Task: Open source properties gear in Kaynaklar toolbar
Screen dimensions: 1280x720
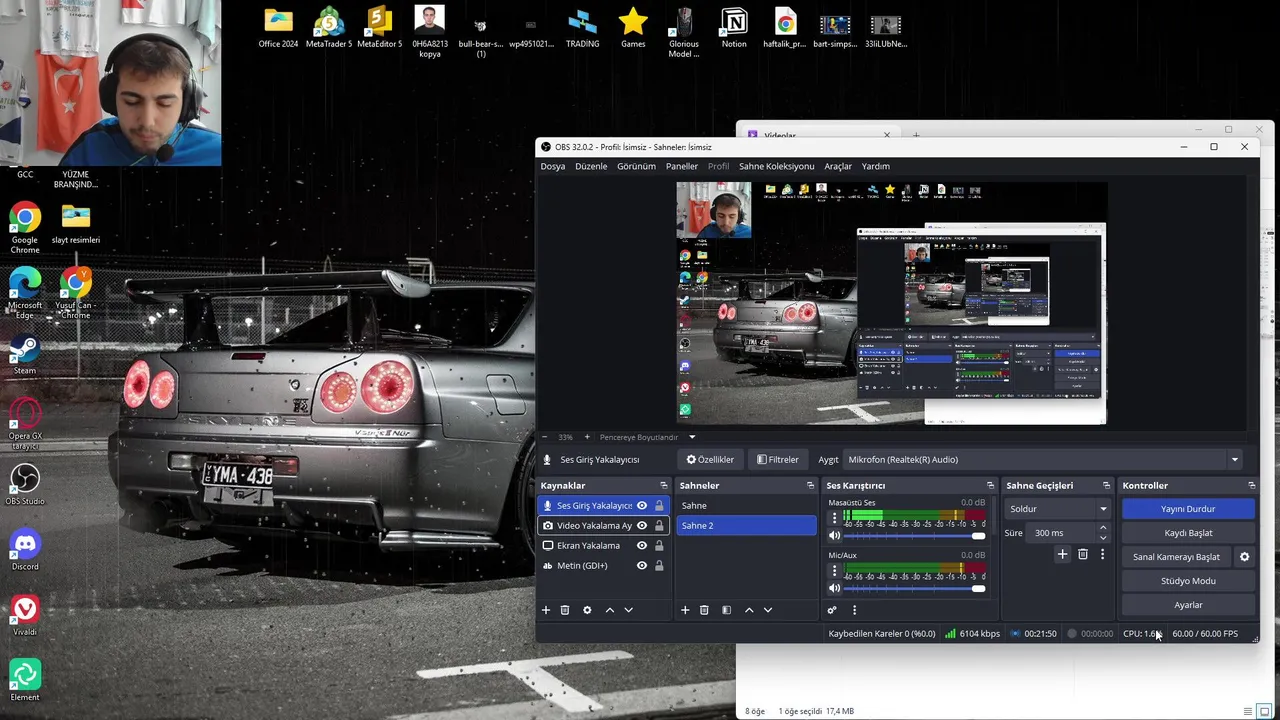Action: (587, 610)
